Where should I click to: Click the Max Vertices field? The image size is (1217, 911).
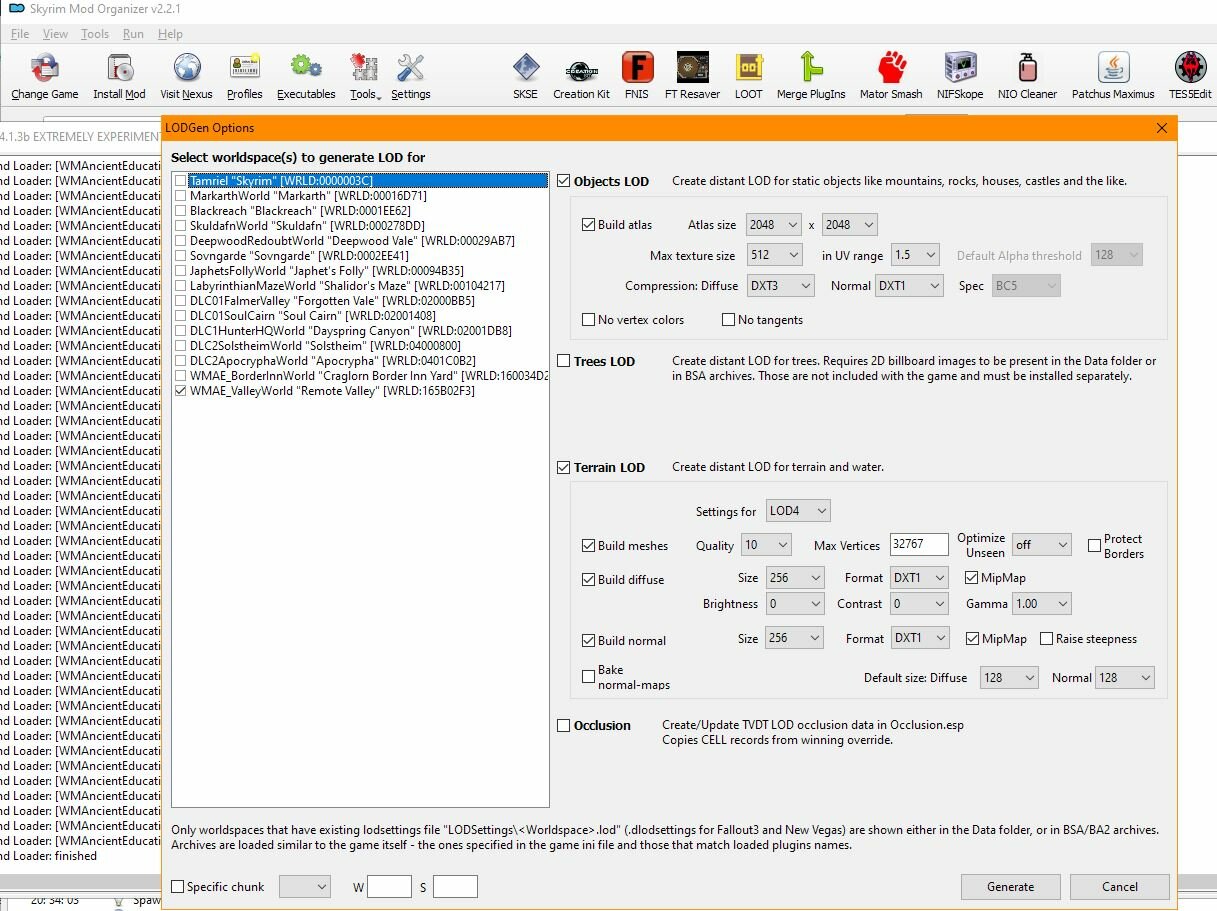919,545
